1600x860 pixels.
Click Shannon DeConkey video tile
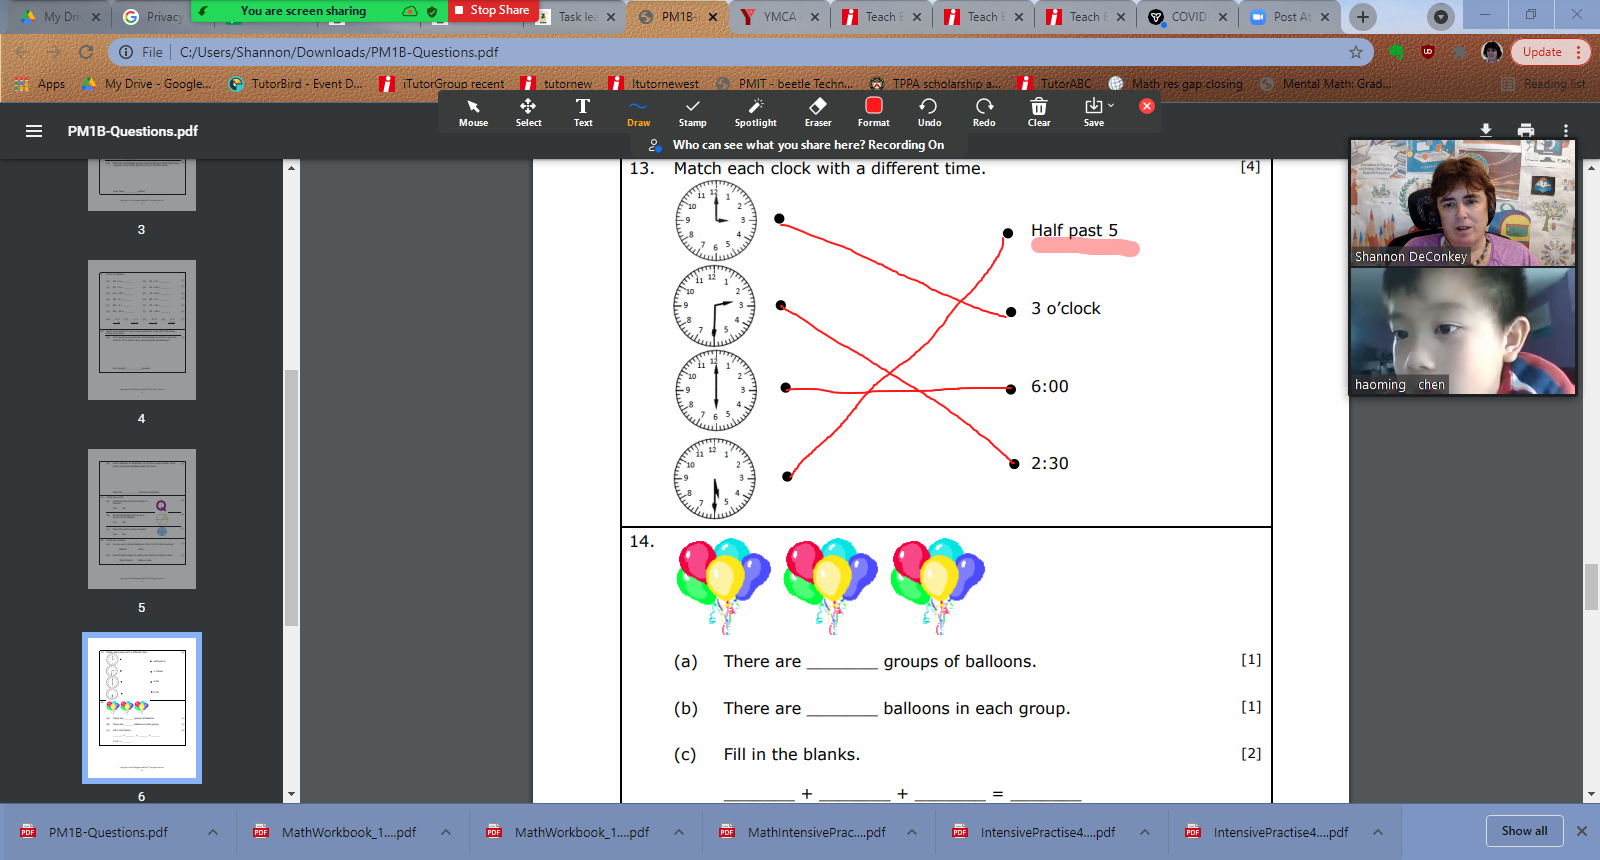pos(1463,202)
